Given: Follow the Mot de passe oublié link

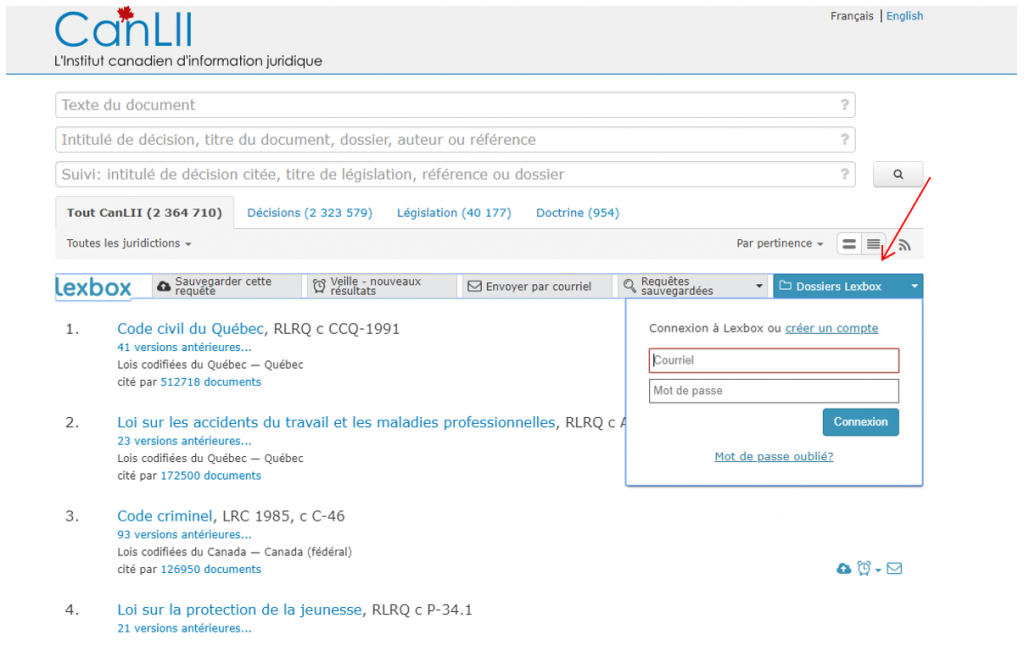Looking at the screenshot, I should click(x=773, y=457).
